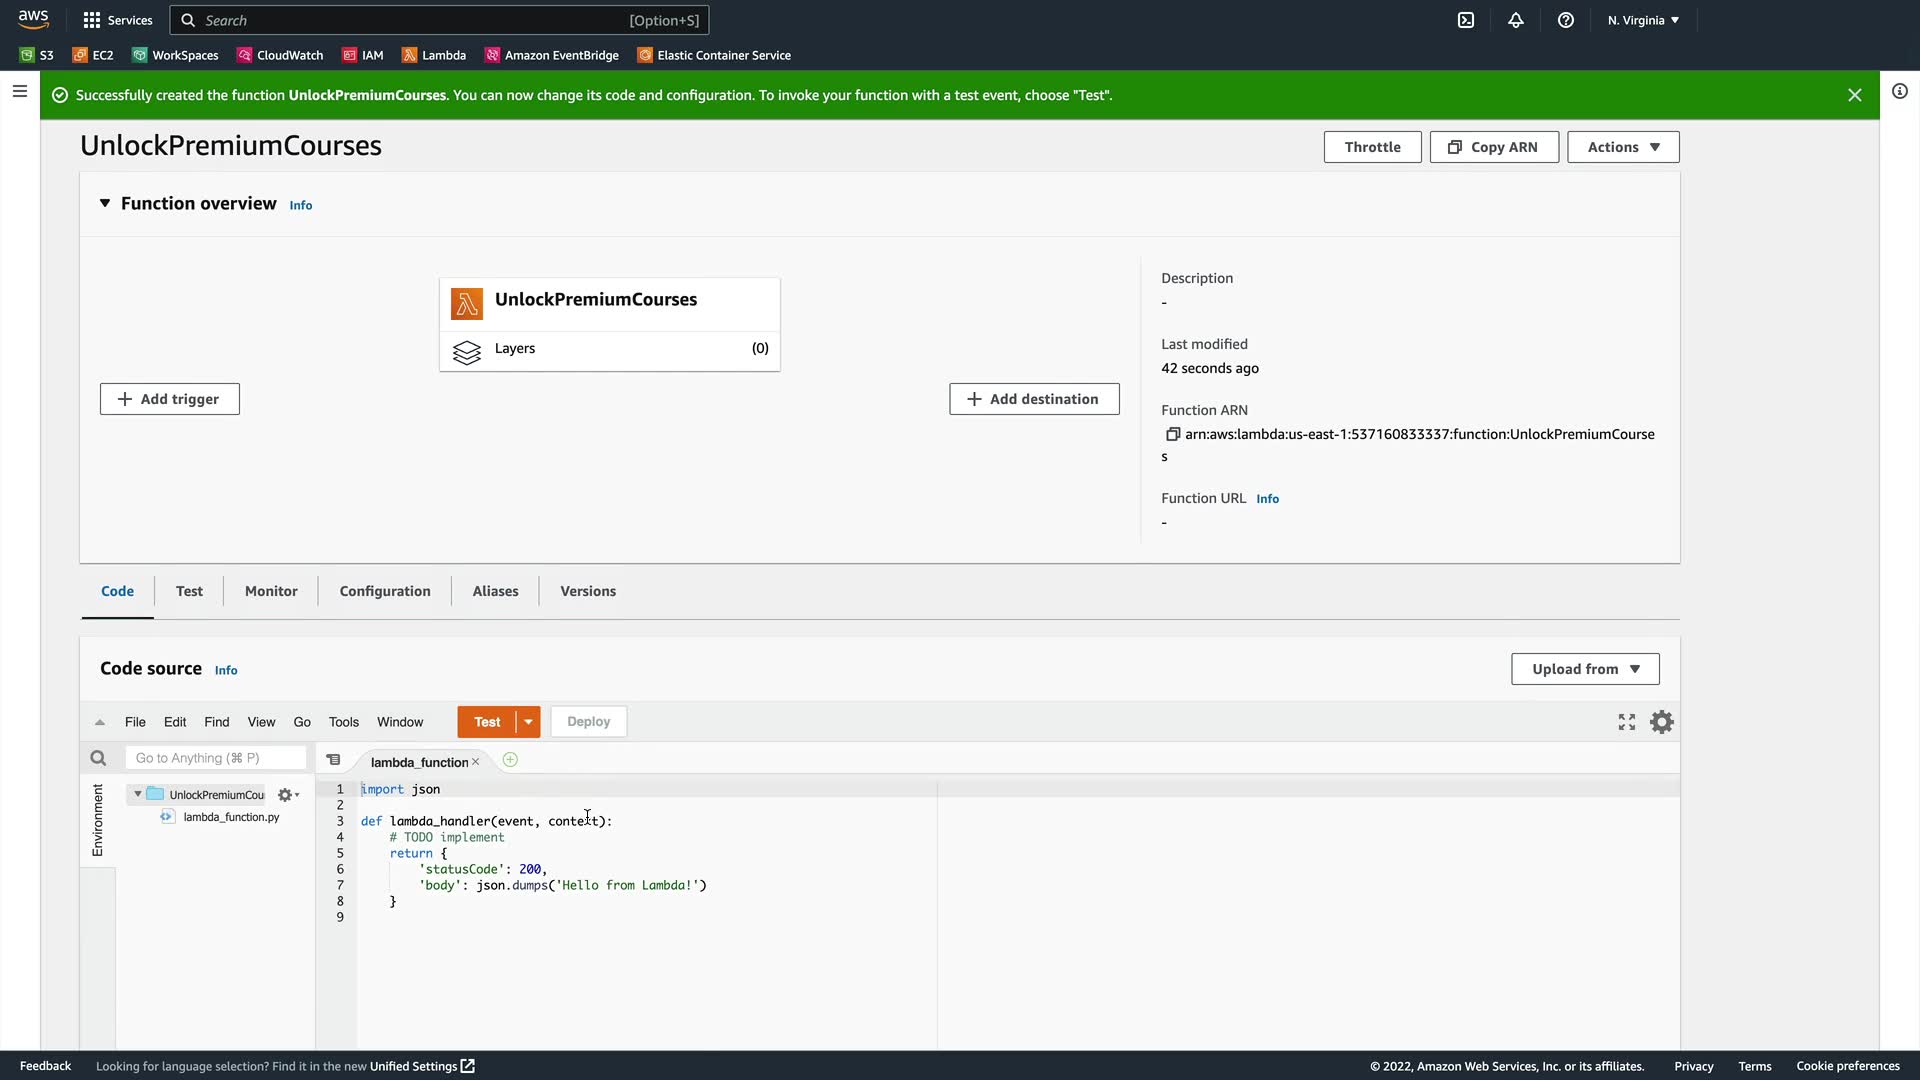The width and height of the screenshot is (1920, 1080).
Task: Switch to the Configuration tab
Action: pyautogui.click(x=385, y=591)
